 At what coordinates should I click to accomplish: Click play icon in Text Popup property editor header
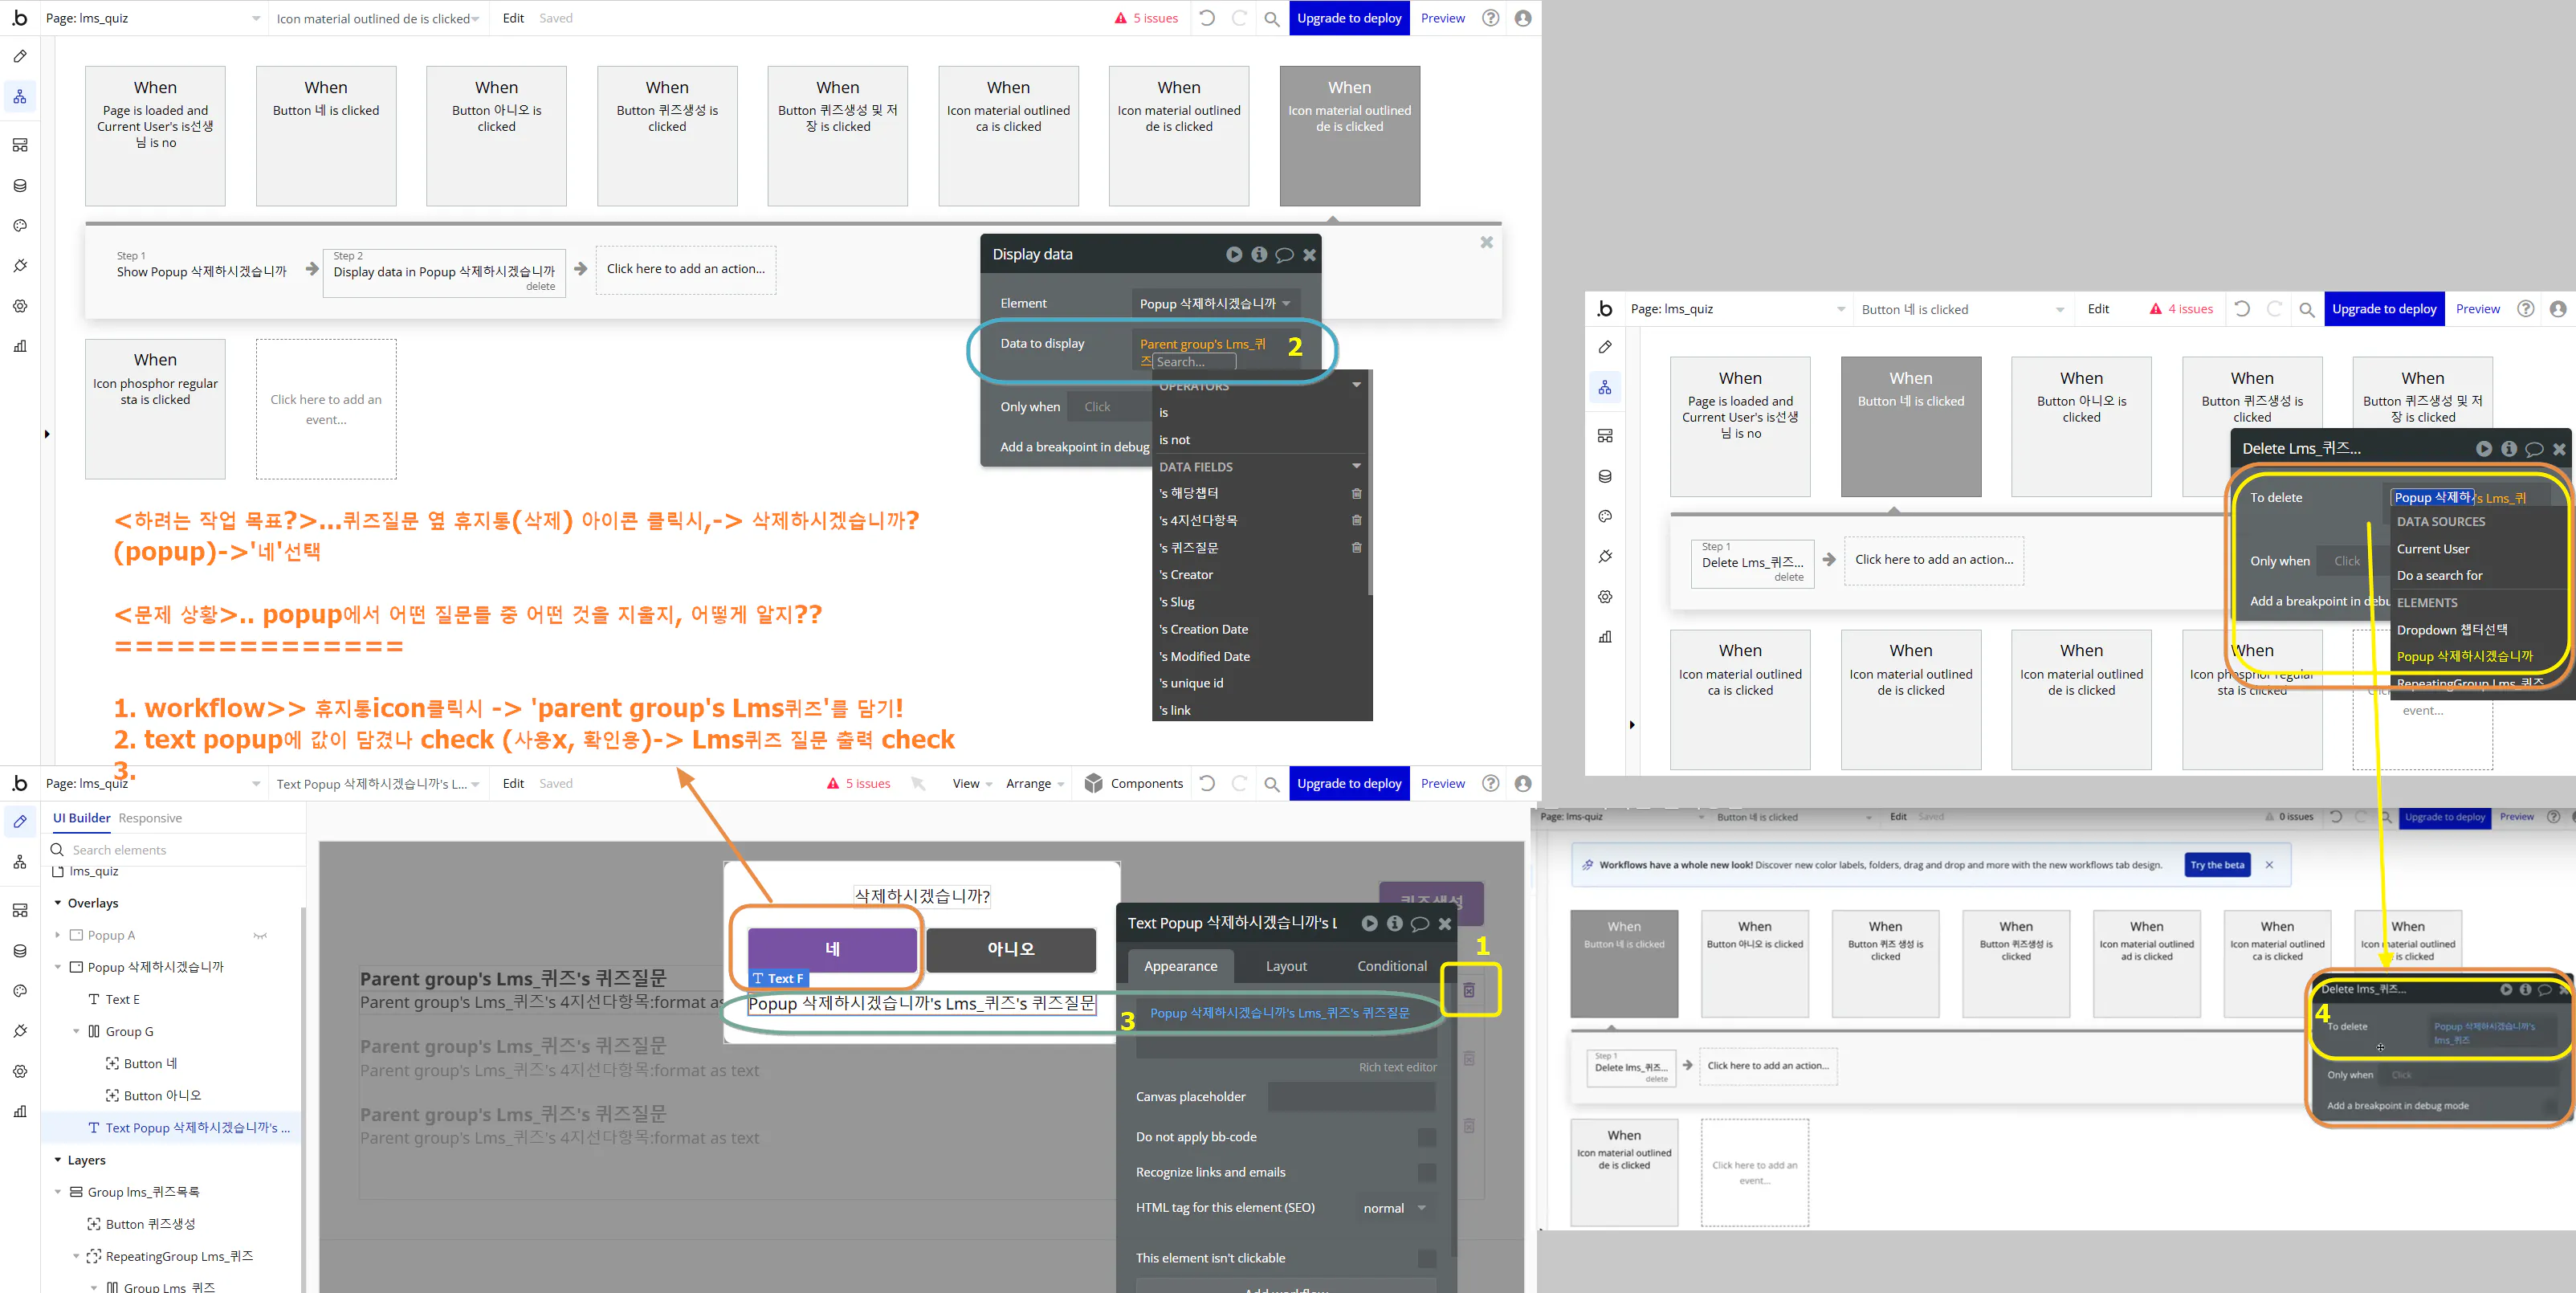click(1369, 923)
